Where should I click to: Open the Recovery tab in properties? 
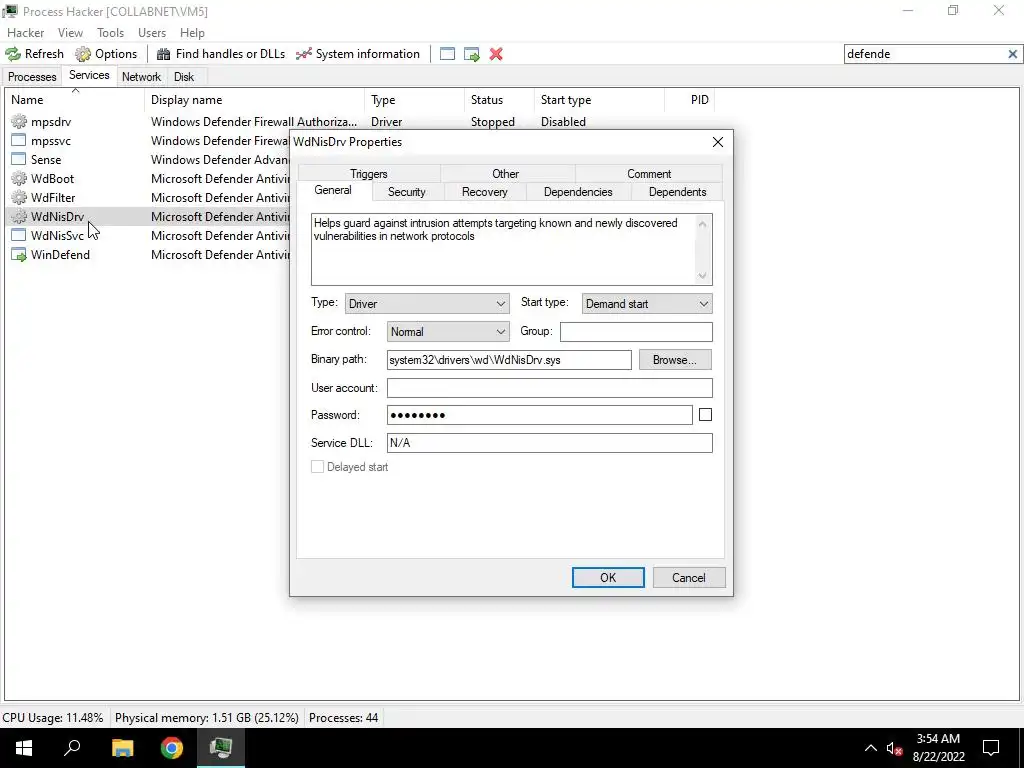(485, 192)
